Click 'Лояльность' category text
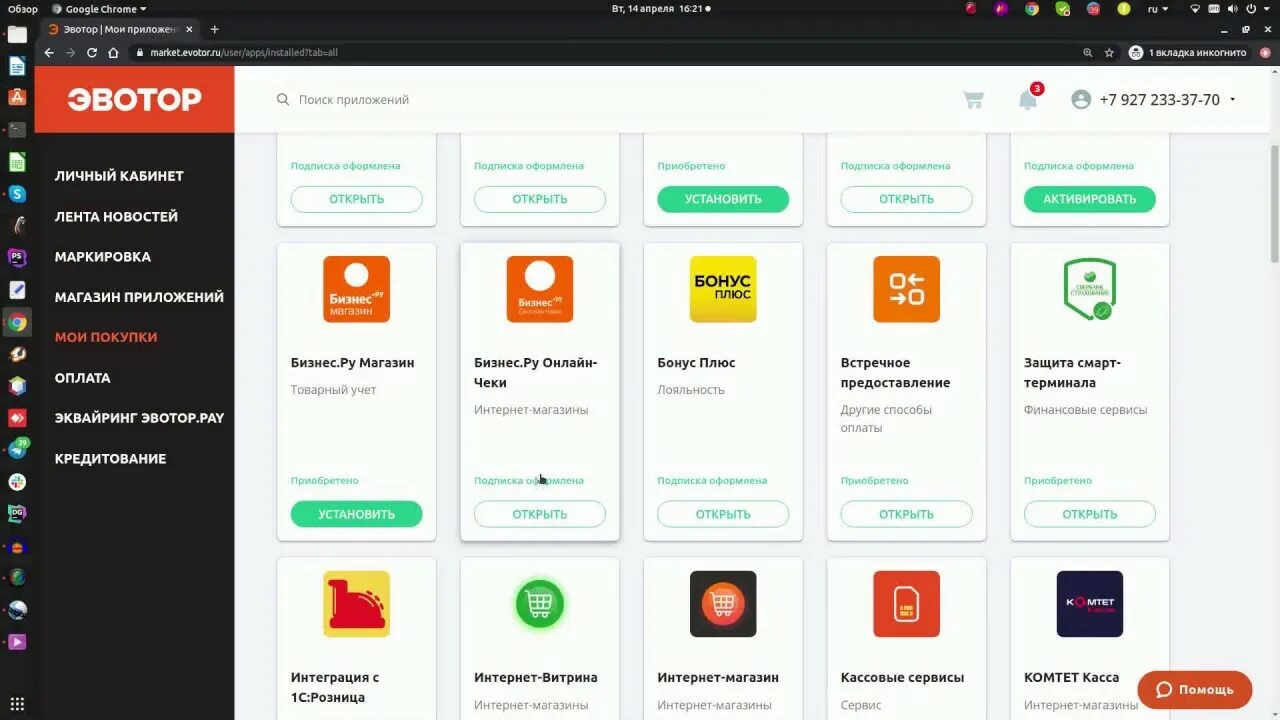Screen dimensions: 1280x720 click(x=691, y=390)
